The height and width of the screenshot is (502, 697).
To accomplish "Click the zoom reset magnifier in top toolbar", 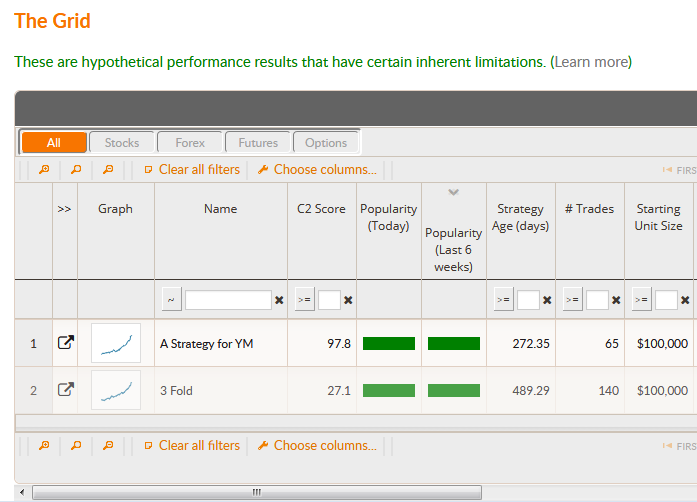I will [x=76, y=169].
